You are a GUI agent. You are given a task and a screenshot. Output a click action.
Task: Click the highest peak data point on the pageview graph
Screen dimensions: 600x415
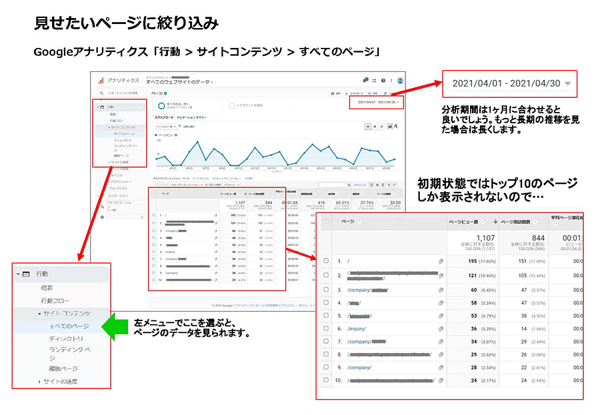(197, 142)
